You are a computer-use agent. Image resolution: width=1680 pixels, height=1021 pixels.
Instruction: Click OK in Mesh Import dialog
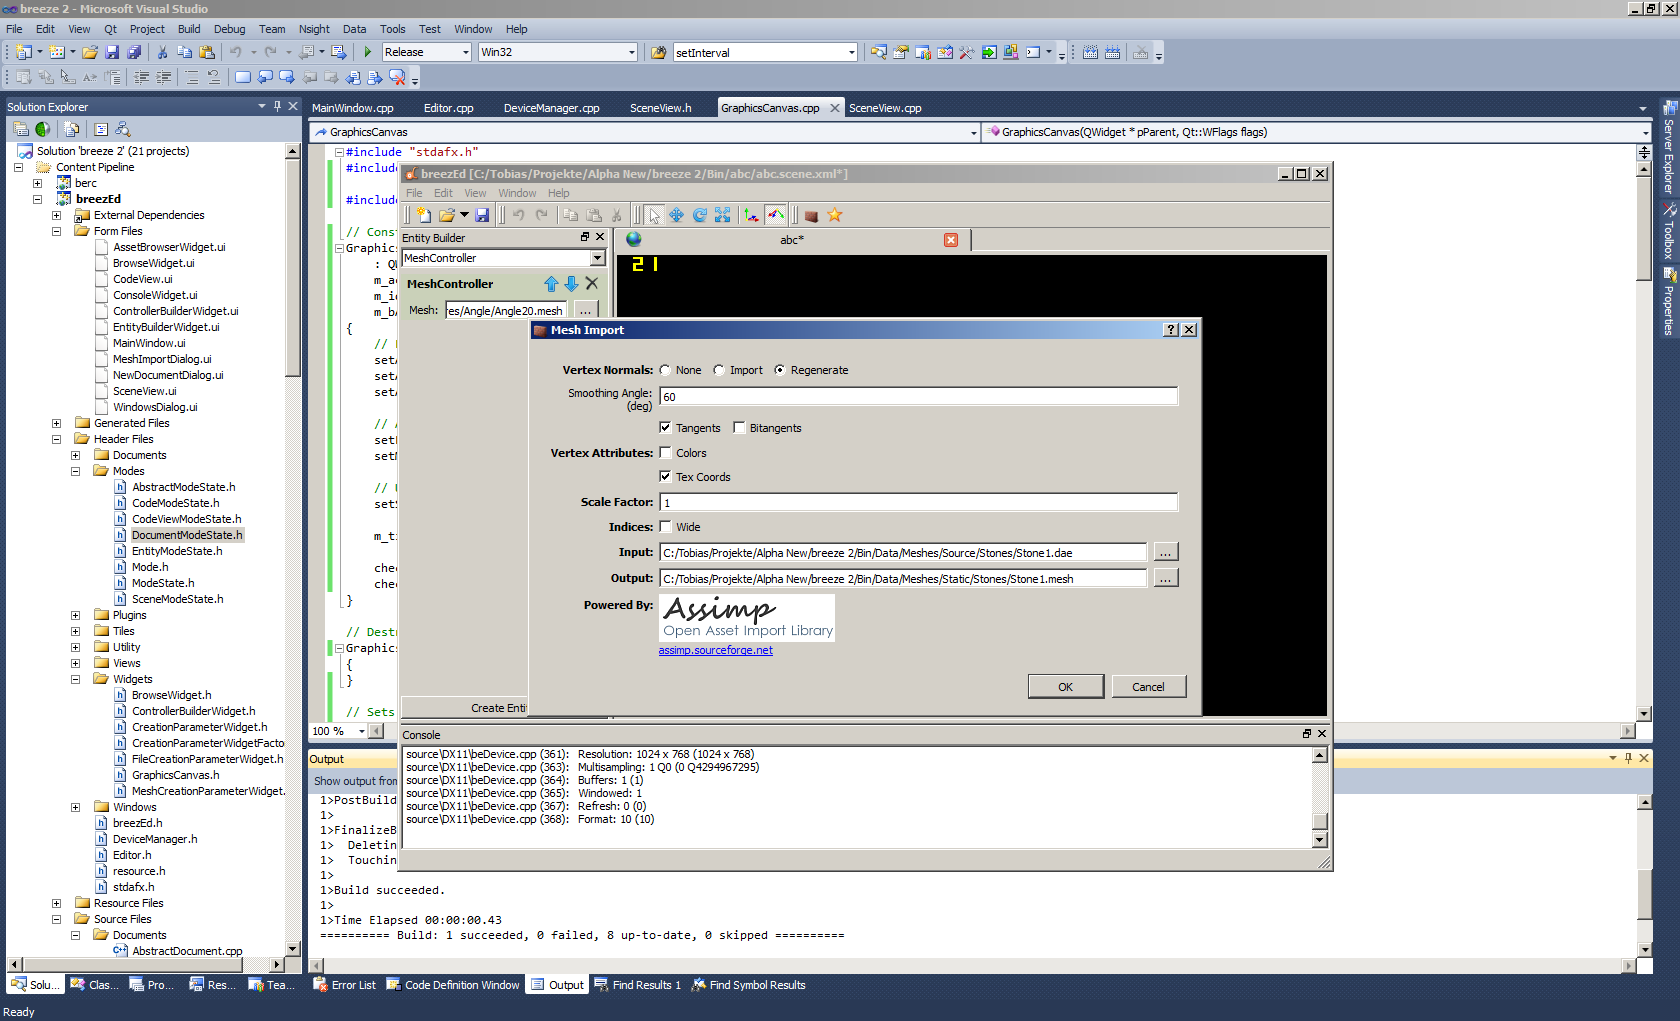coord(1065,687)
